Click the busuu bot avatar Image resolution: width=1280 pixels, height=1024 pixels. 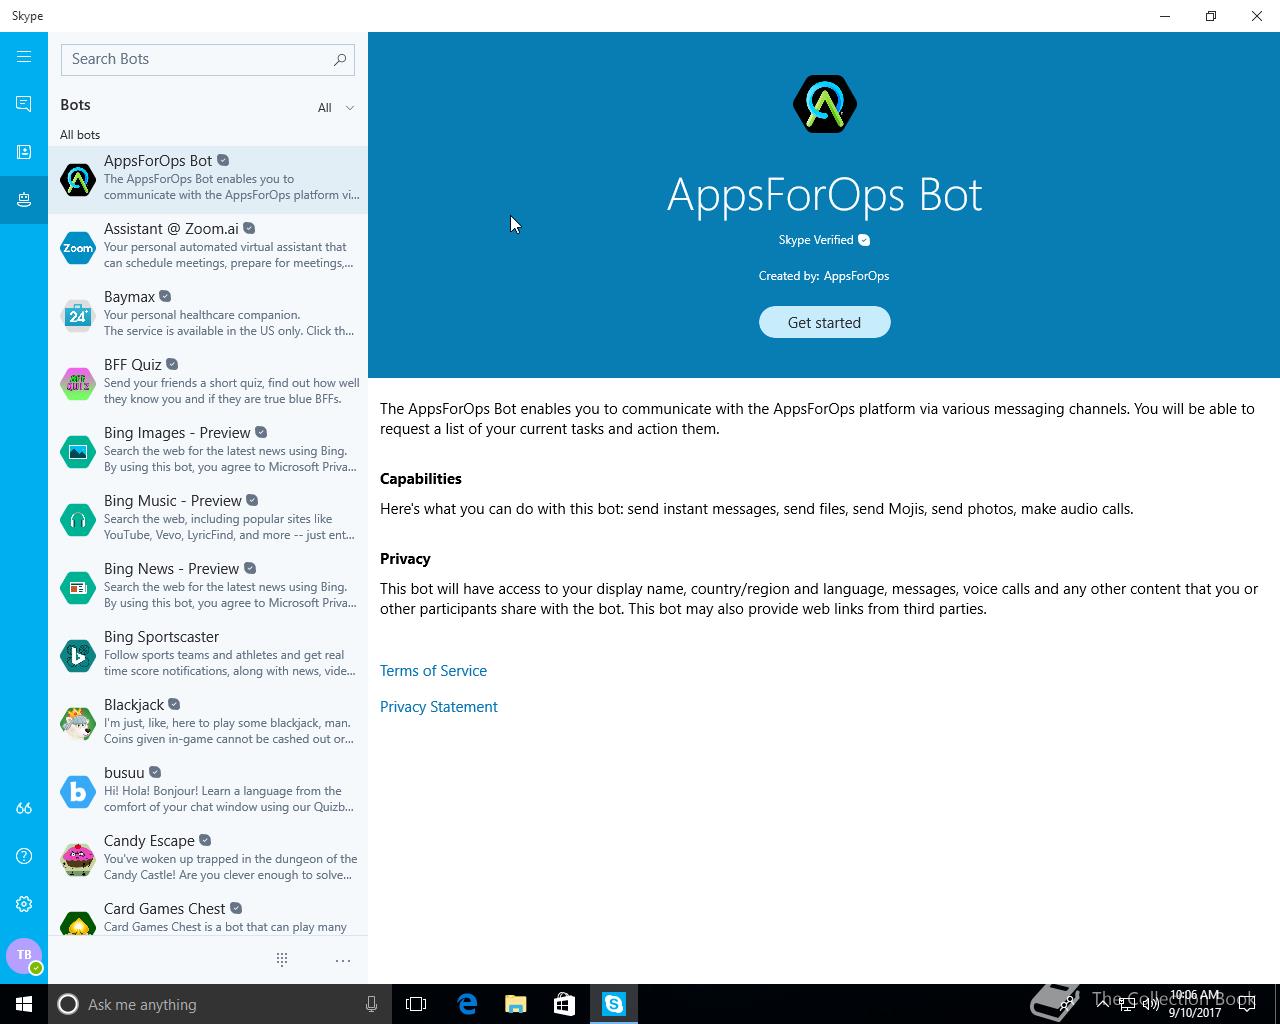click(78, 792)
